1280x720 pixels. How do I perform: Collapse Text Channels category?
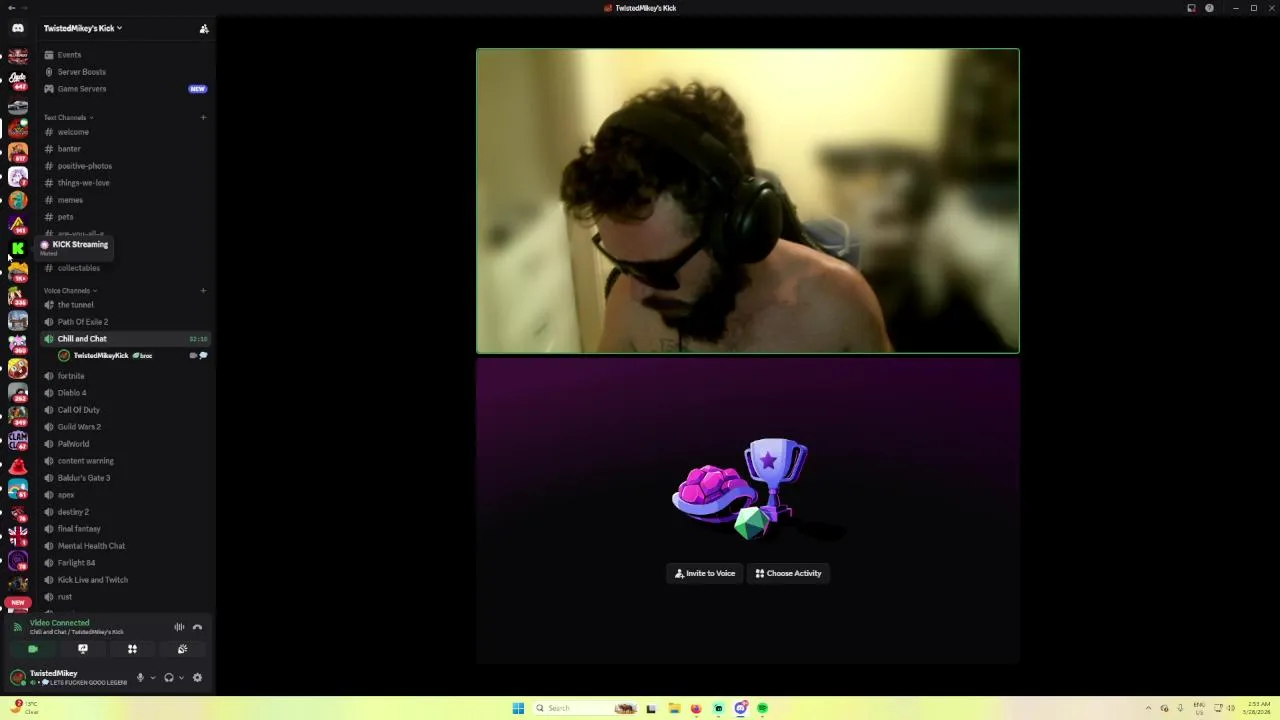(68, 117)
